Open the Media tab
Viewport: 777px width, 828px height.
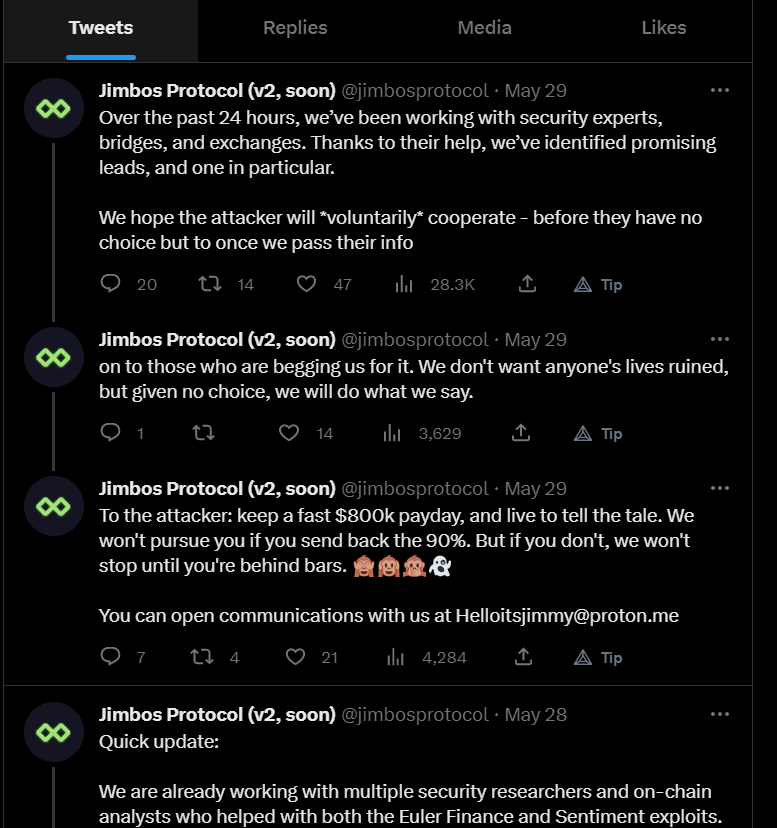click(x=484, y=28)
